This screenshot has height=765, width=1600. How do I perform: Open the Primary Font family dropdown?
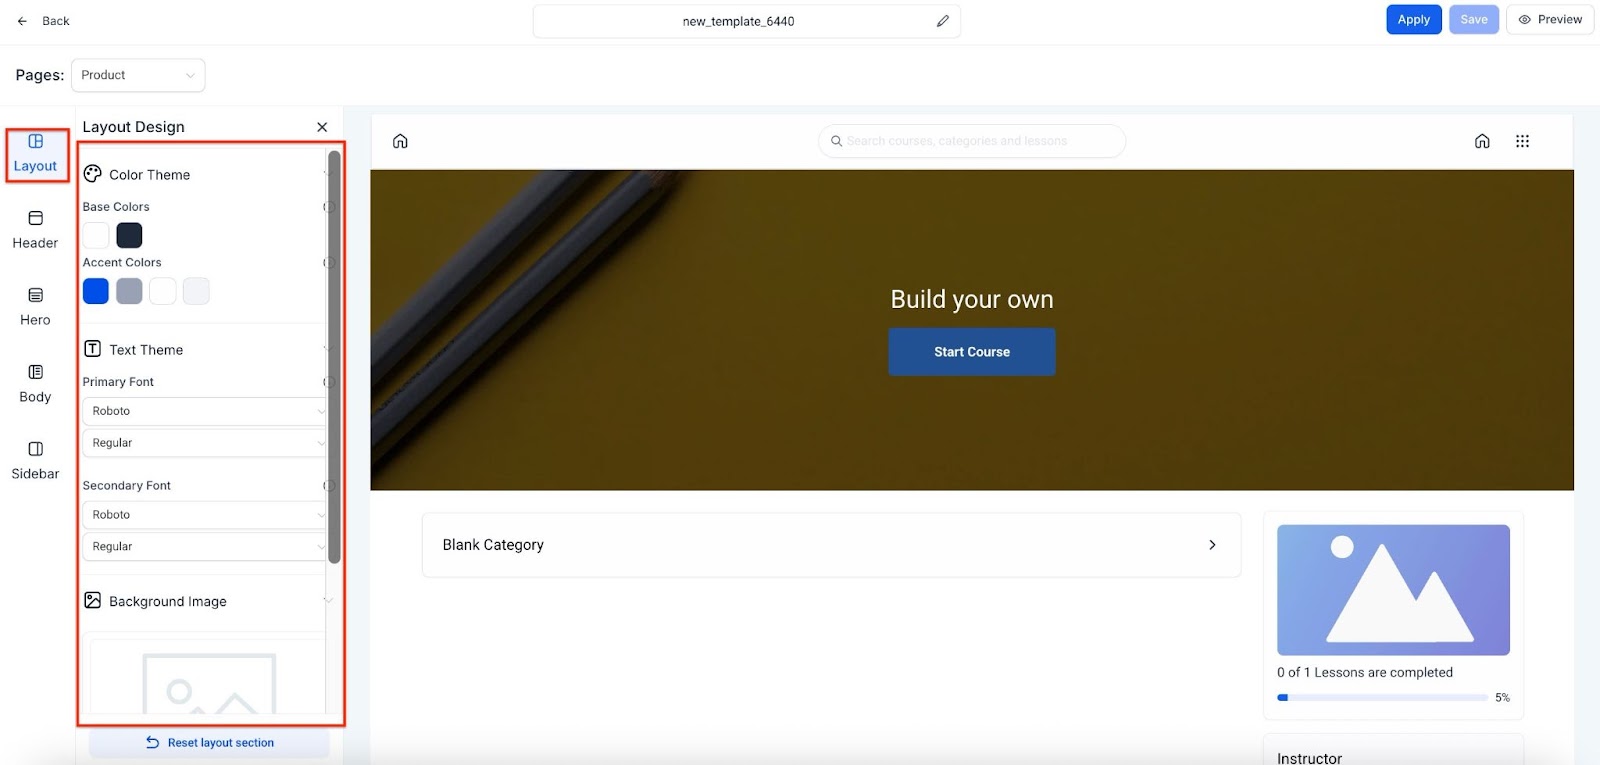click(205, 411)
